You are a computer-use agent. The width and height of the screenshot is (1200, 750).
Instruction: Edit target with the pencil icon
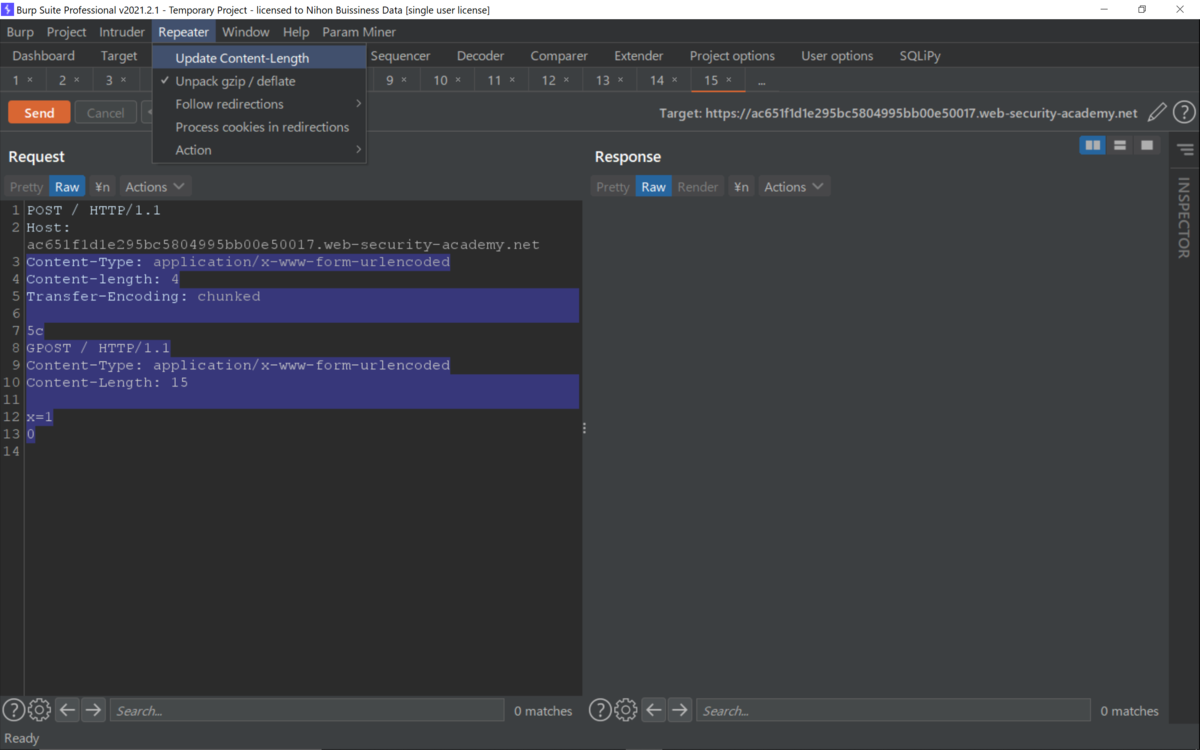coord(1157,113)
